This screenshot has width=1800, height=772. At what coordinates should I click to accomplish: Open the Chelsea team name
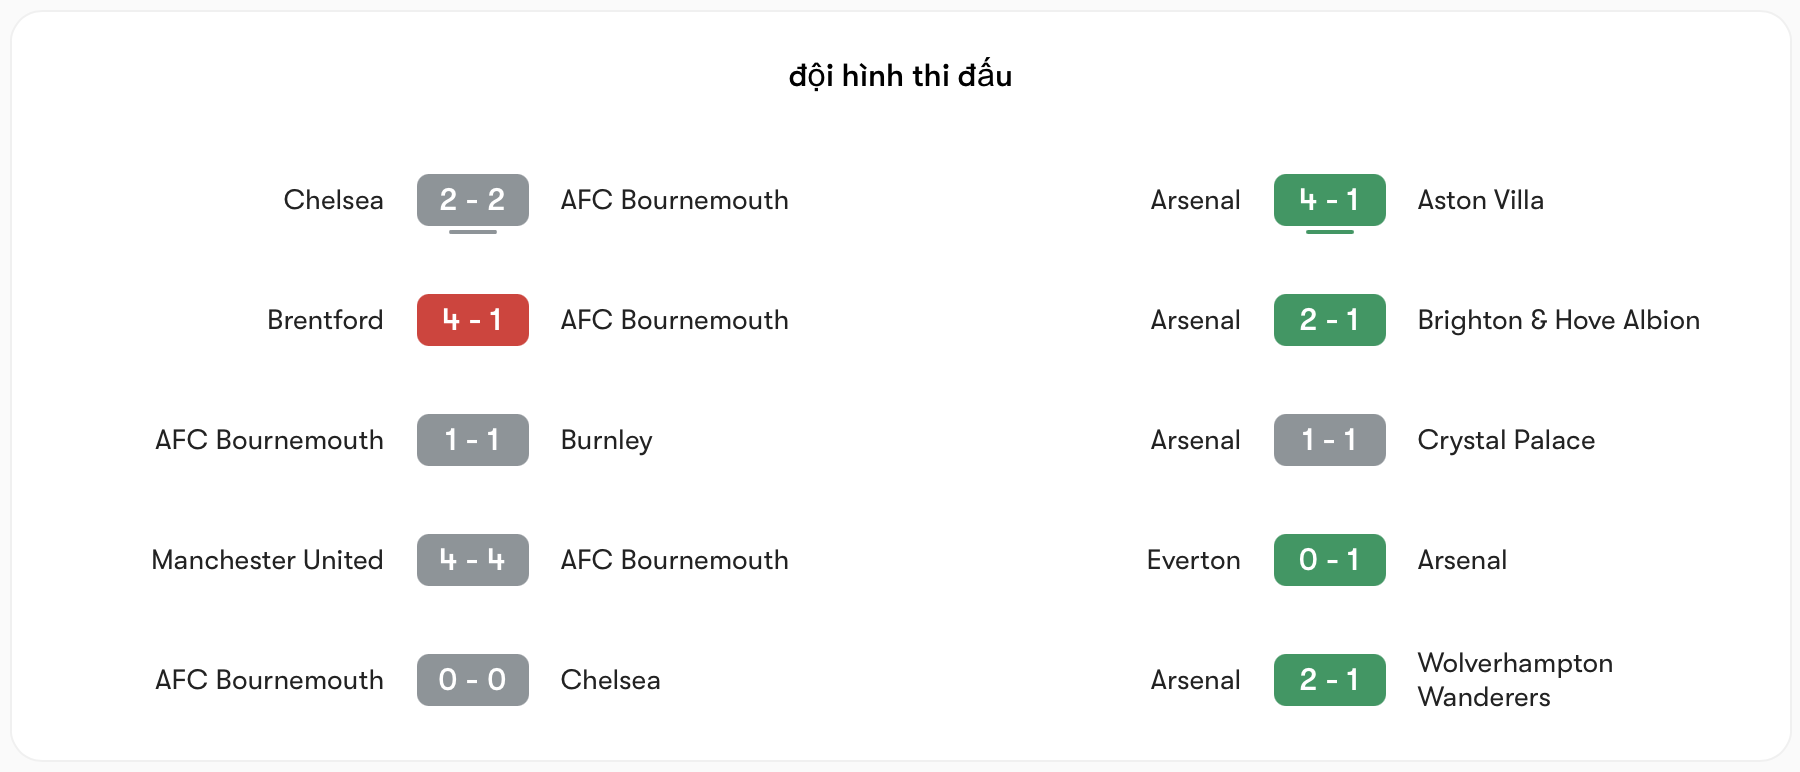(x=334, y=200)
